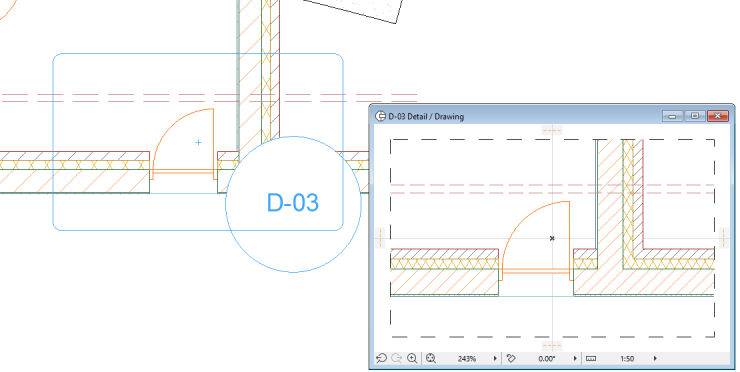
Task: Click the Increase Zoom magnifier icon
Action: click(412, 358)
